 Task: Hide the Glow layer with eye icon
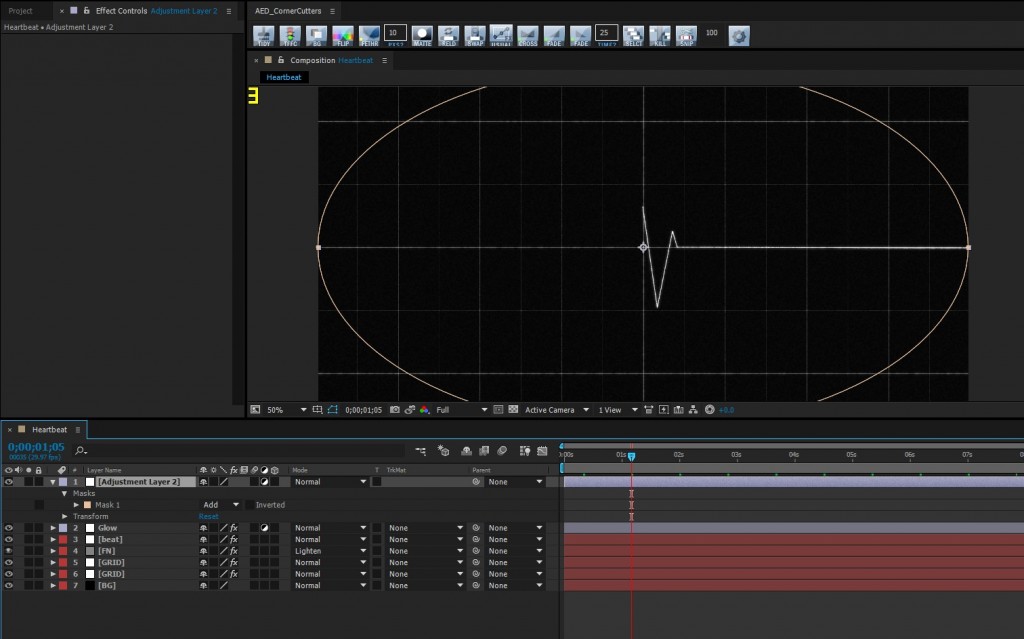click(8, 528)
